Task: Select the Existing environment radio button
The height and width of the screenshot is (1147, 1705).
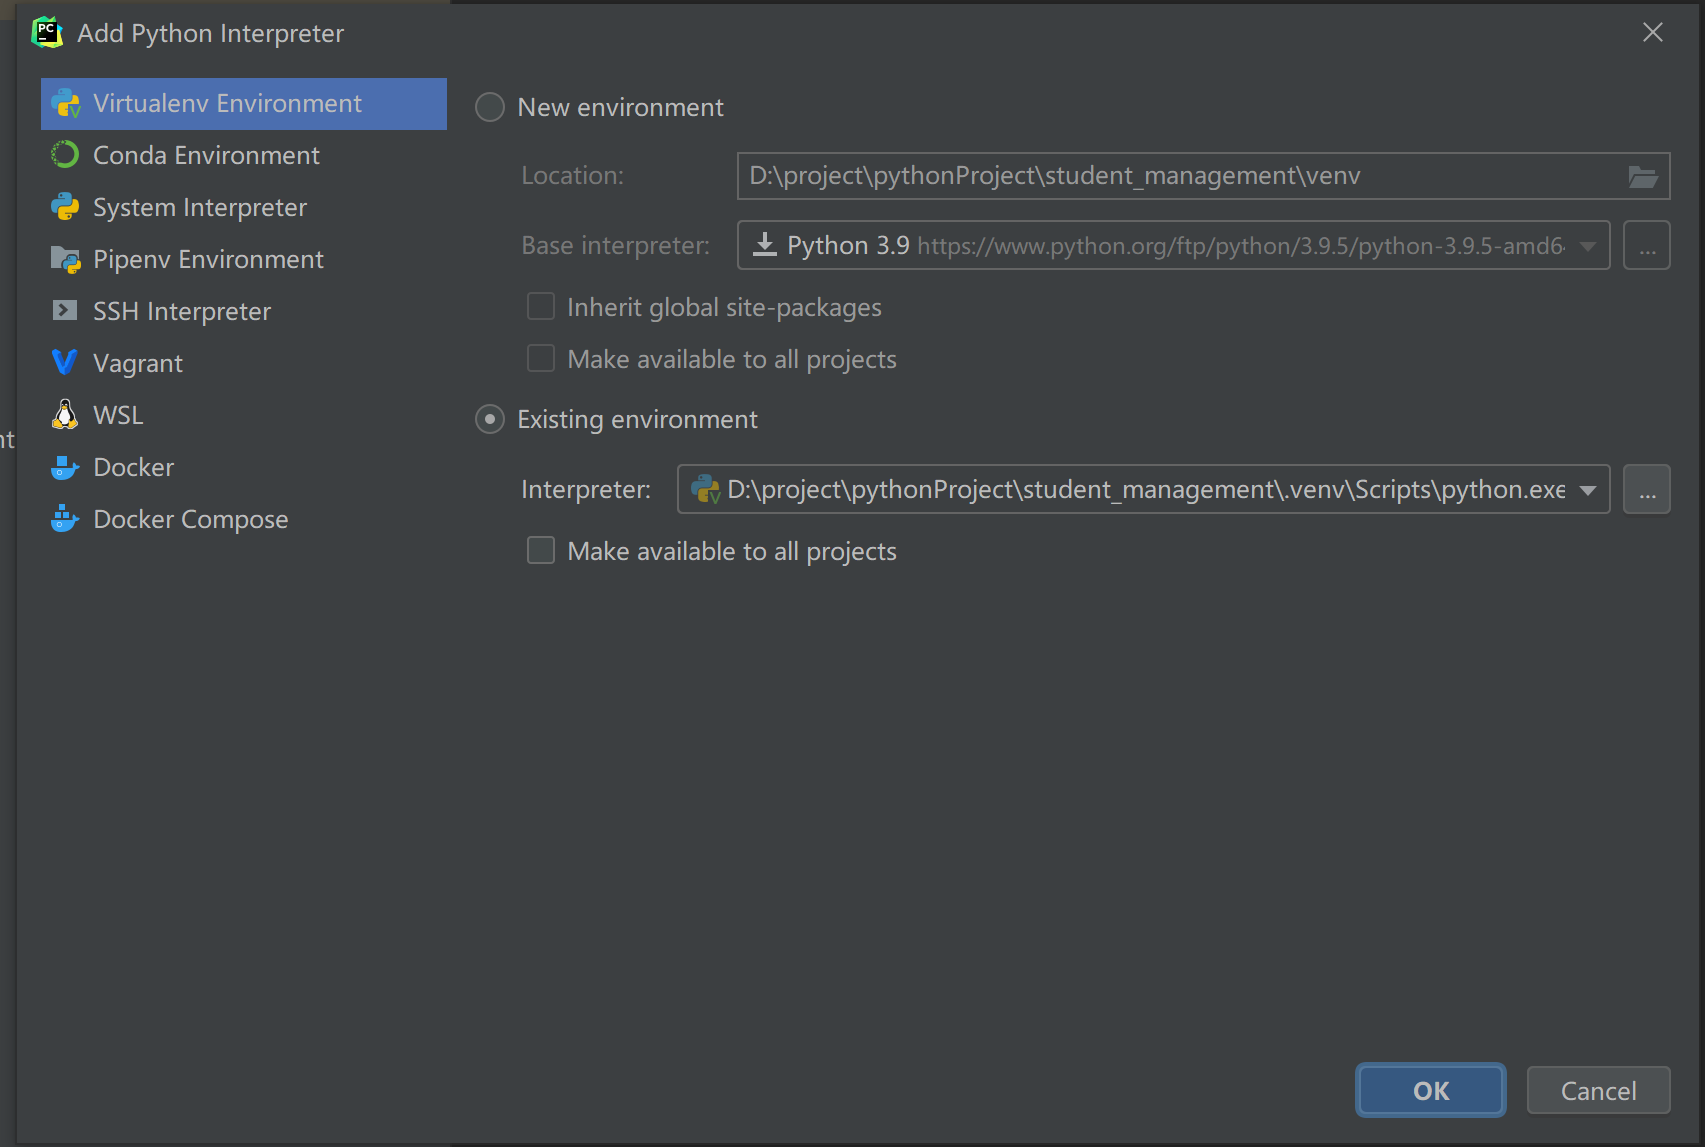Action: [490, 419]
